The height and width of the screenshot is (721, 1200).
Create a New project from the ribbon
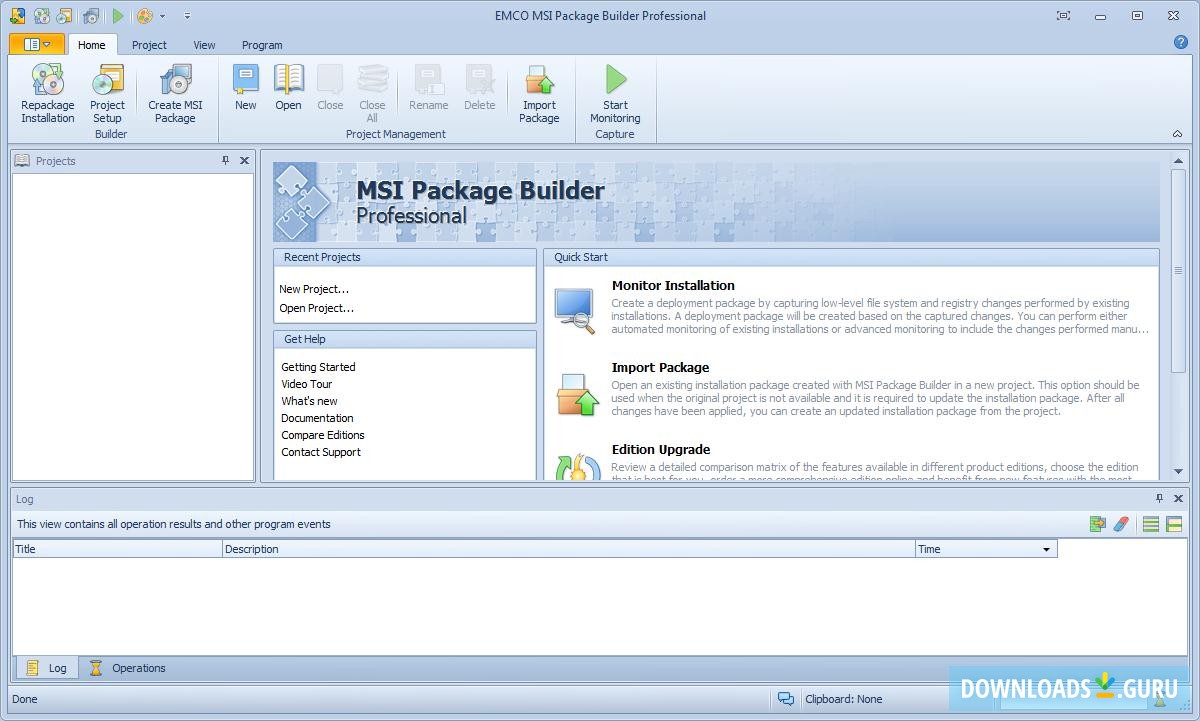click(x=246, y=88)
